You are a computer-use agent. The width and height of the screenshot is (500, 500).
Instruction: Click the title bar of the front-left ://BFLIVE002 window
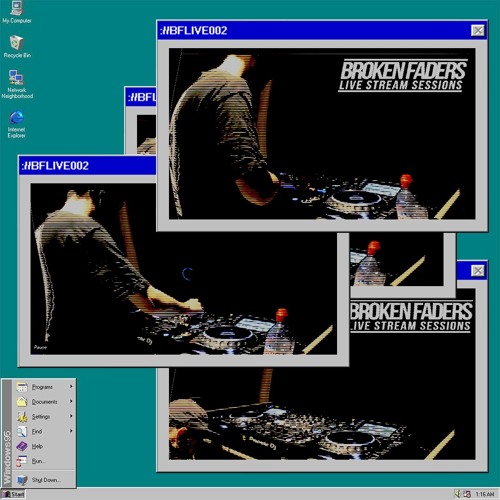[87, 166]
